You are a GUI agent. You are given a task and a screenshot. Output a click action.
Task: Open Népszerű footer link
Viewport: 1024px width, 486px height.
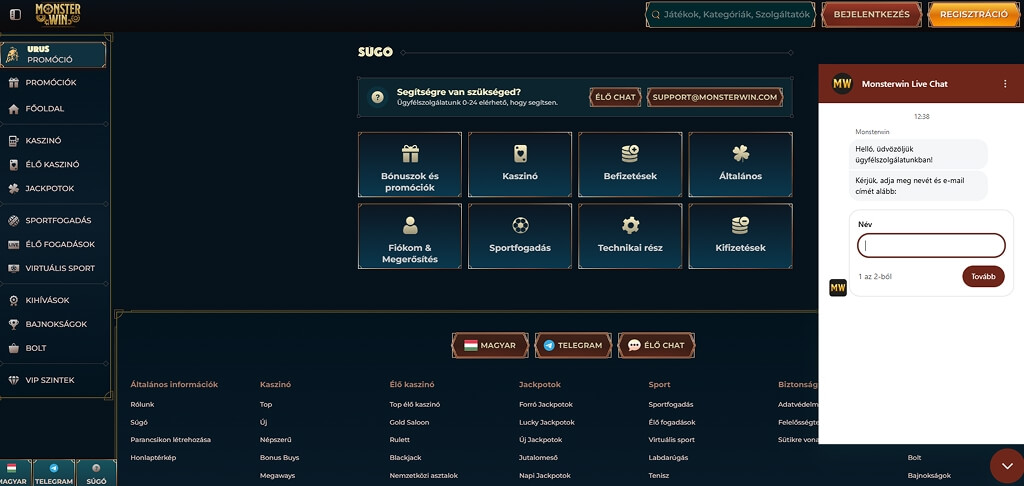coord(276,440)
